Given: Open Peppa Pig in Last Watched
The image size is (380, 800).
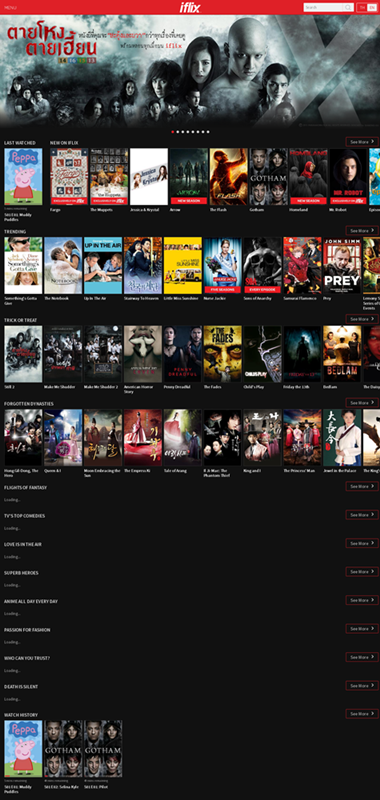Looking at the screenshot, I should 23,177.
